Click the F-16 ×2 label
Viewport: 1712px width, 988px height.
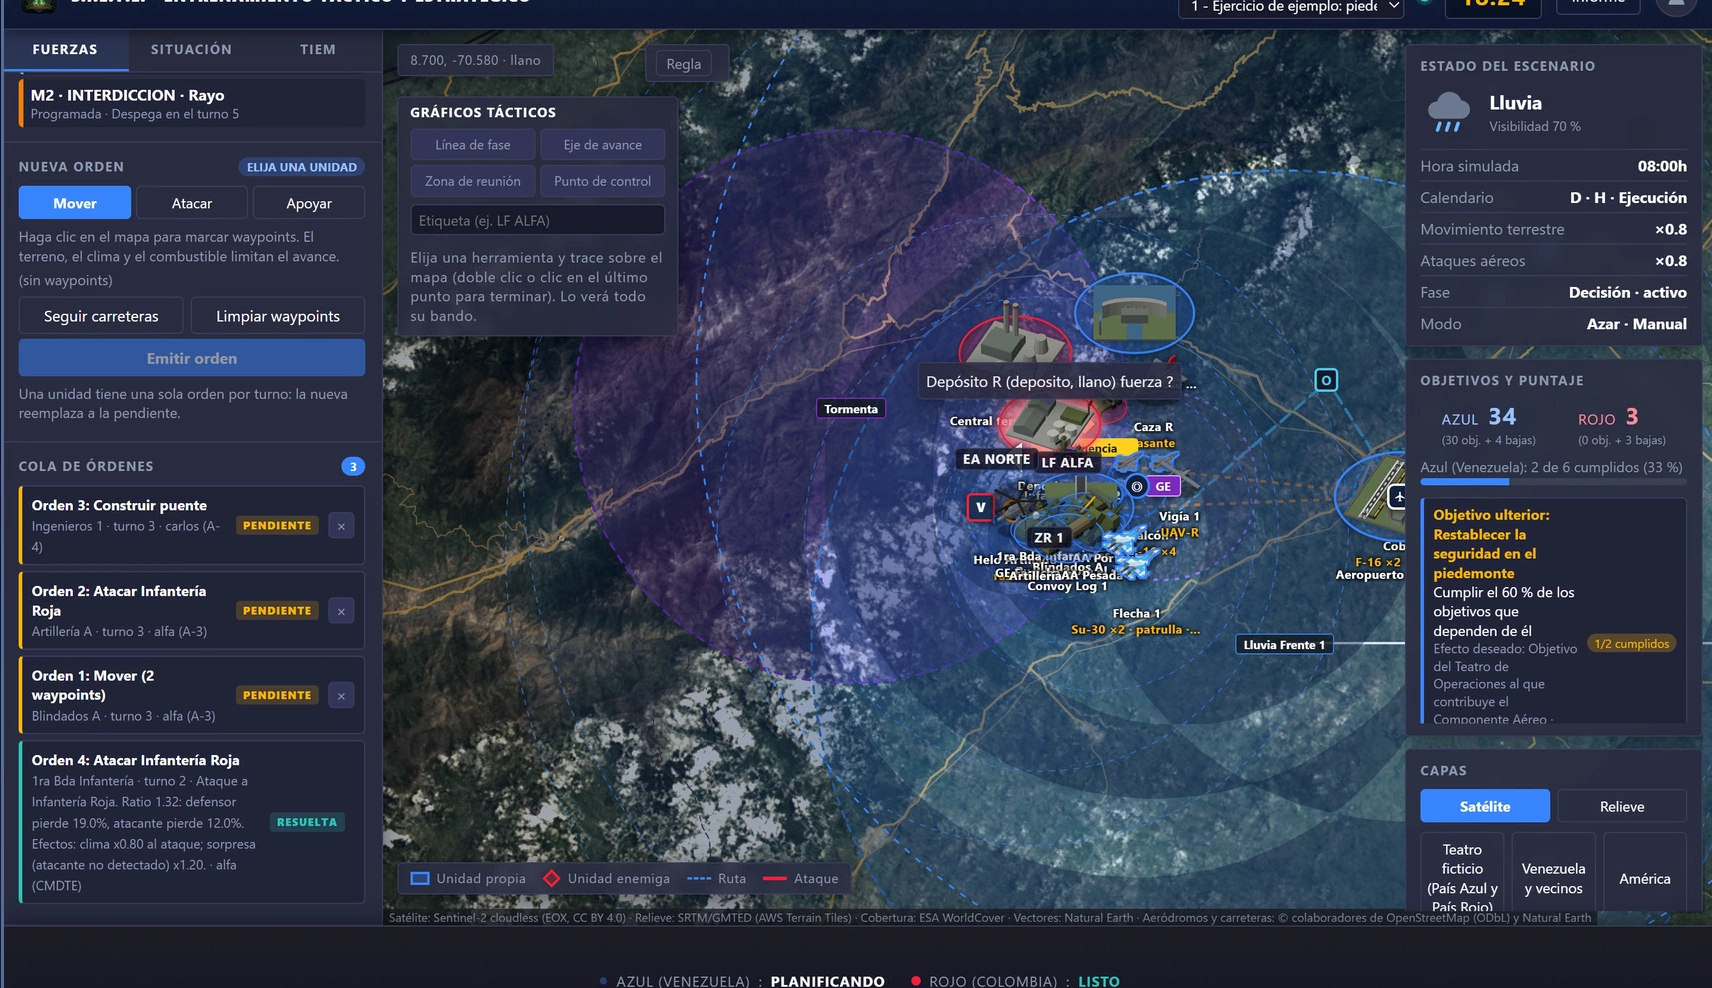pyautogui.click(x=1378, y=562)
